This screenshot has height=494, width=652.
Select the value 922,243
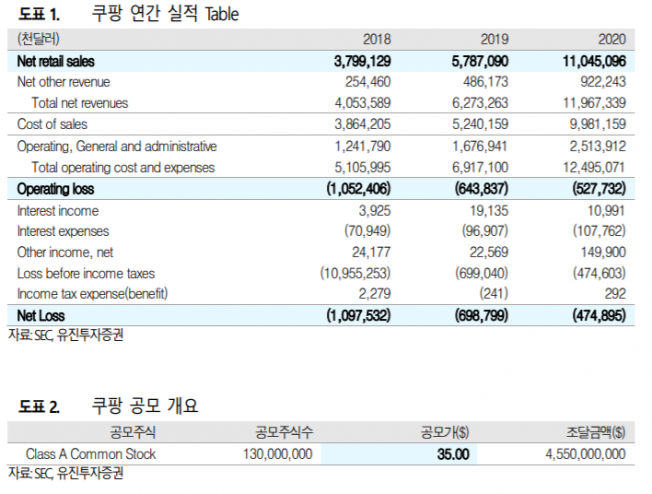click(603, 82)
